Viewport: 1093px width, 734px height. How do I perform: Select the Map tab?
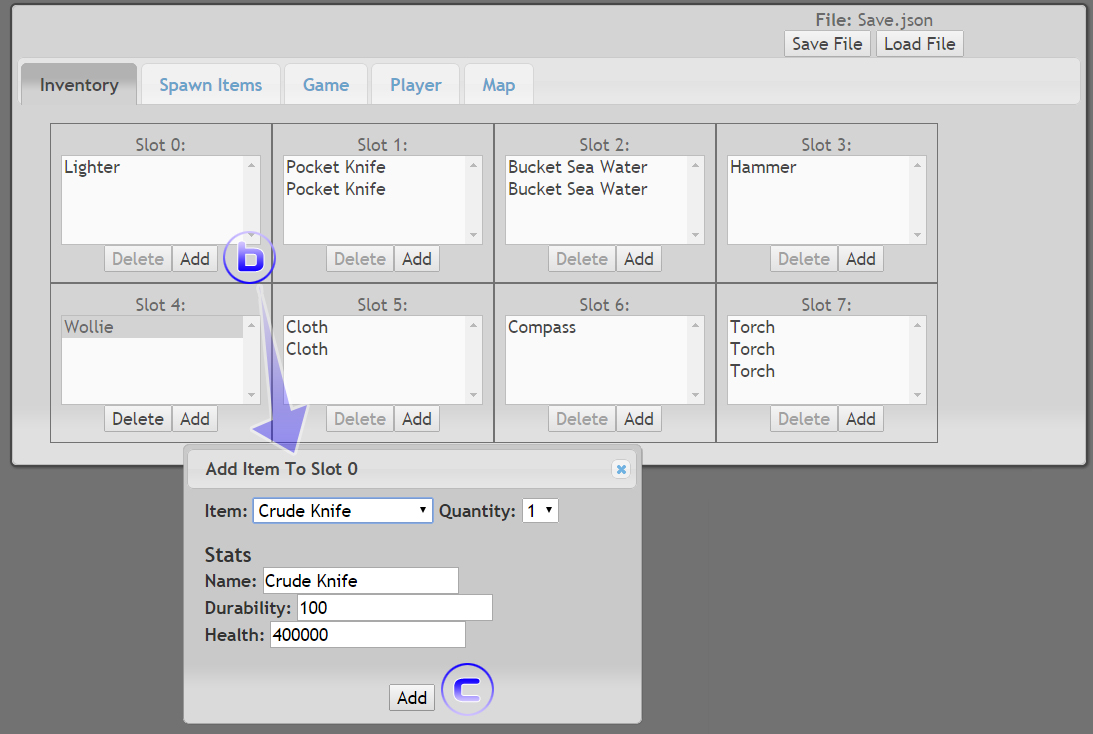coord(498,85)
